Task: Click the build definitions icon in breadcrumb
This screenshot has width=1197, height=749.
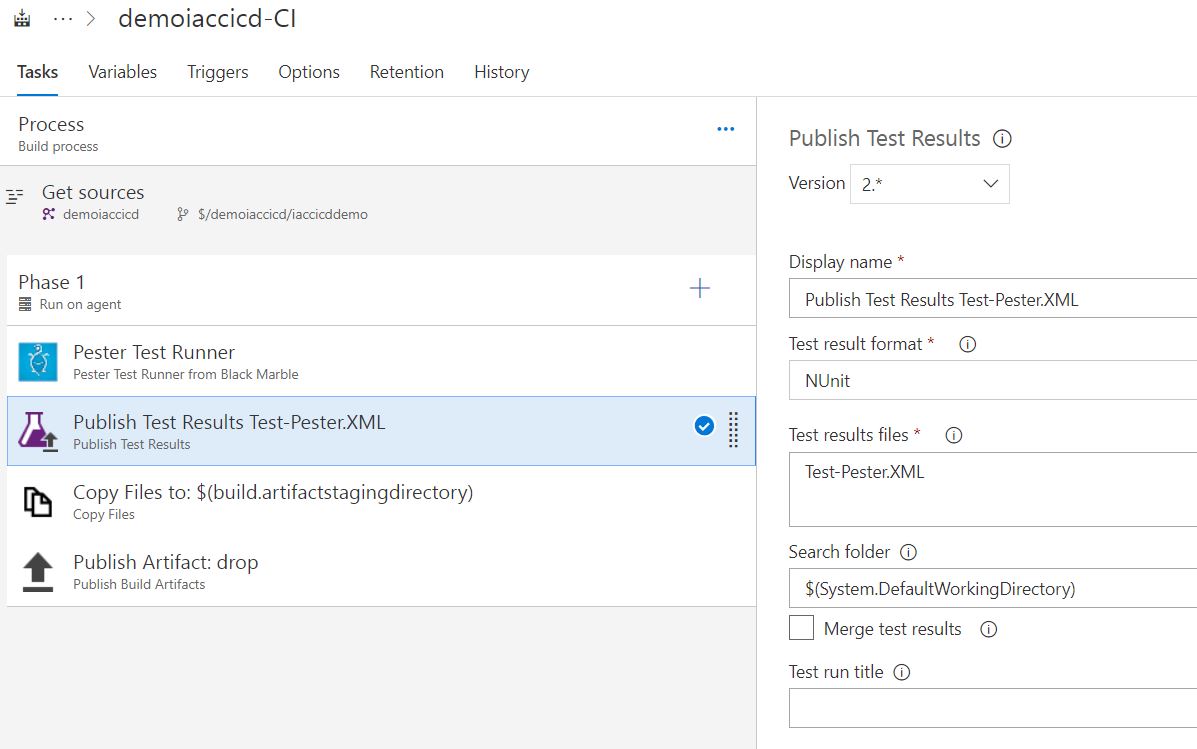Action: click(x=22, y=18)
